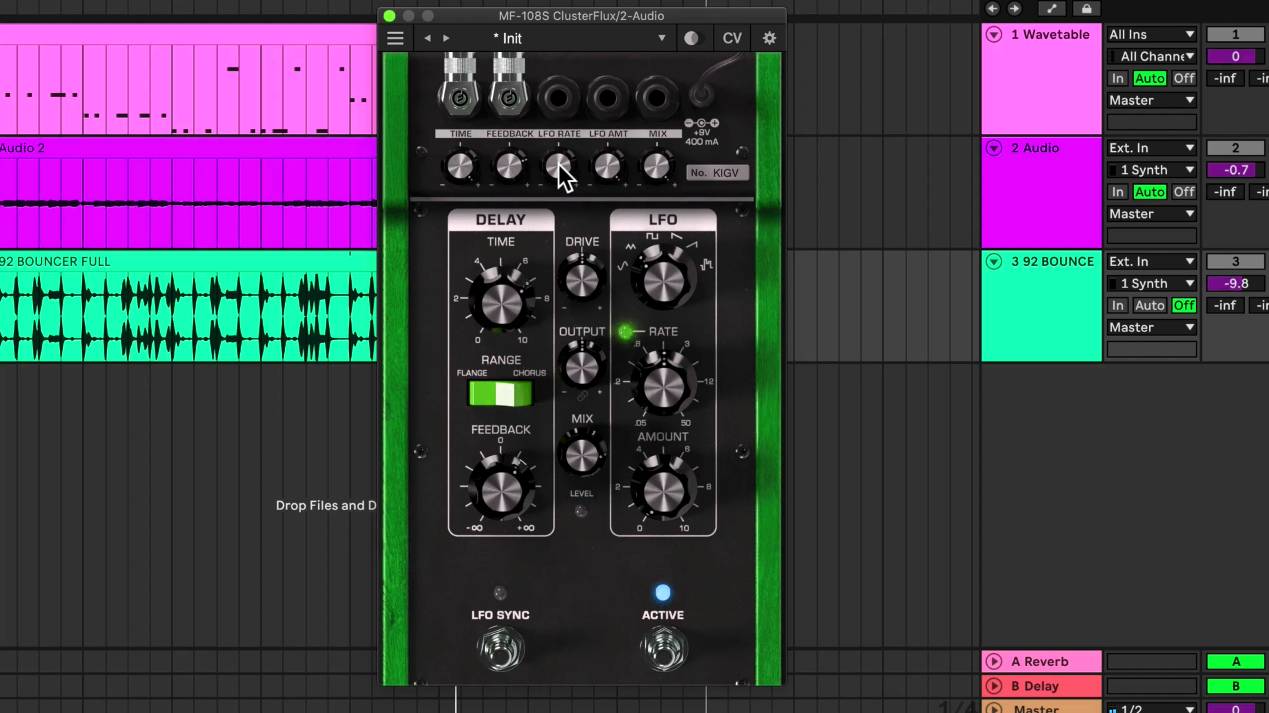This screenshot has width=1269, height=713.
Task: Open the All Channels dropdown on Wavetable
Action: 1151,56
